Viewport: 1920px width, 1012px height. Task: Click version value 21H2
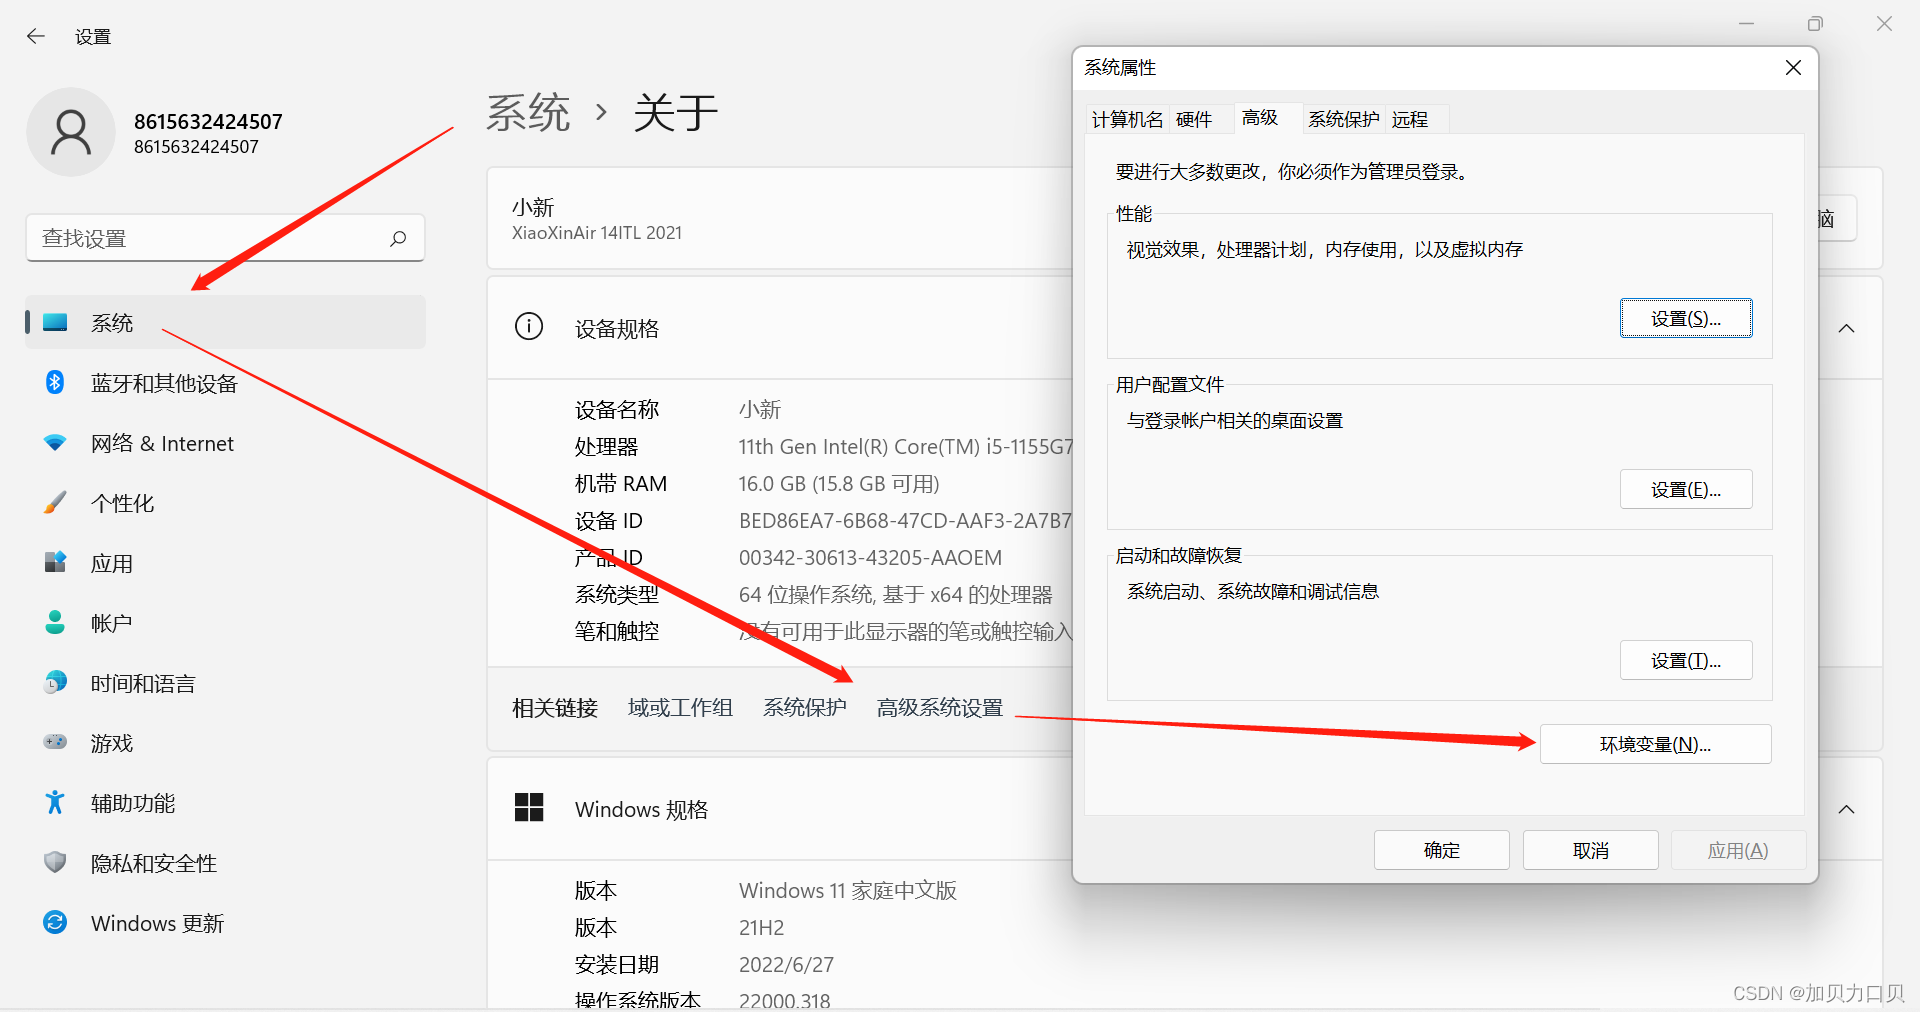click(x=762, y=928)
